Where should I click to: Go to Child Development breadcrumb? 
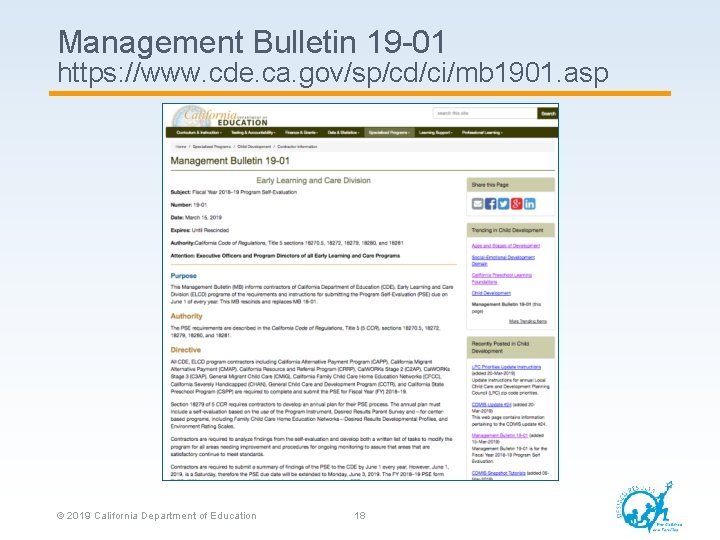[x=254, y=146]
